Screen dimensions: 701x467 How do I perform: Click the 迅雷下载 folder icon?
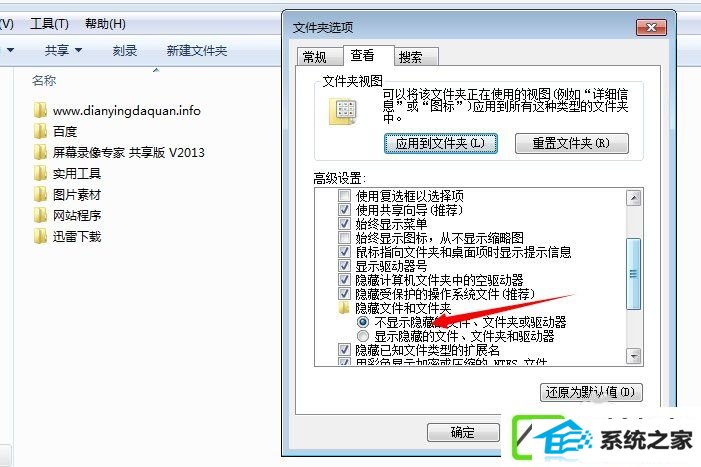(40, 236)
